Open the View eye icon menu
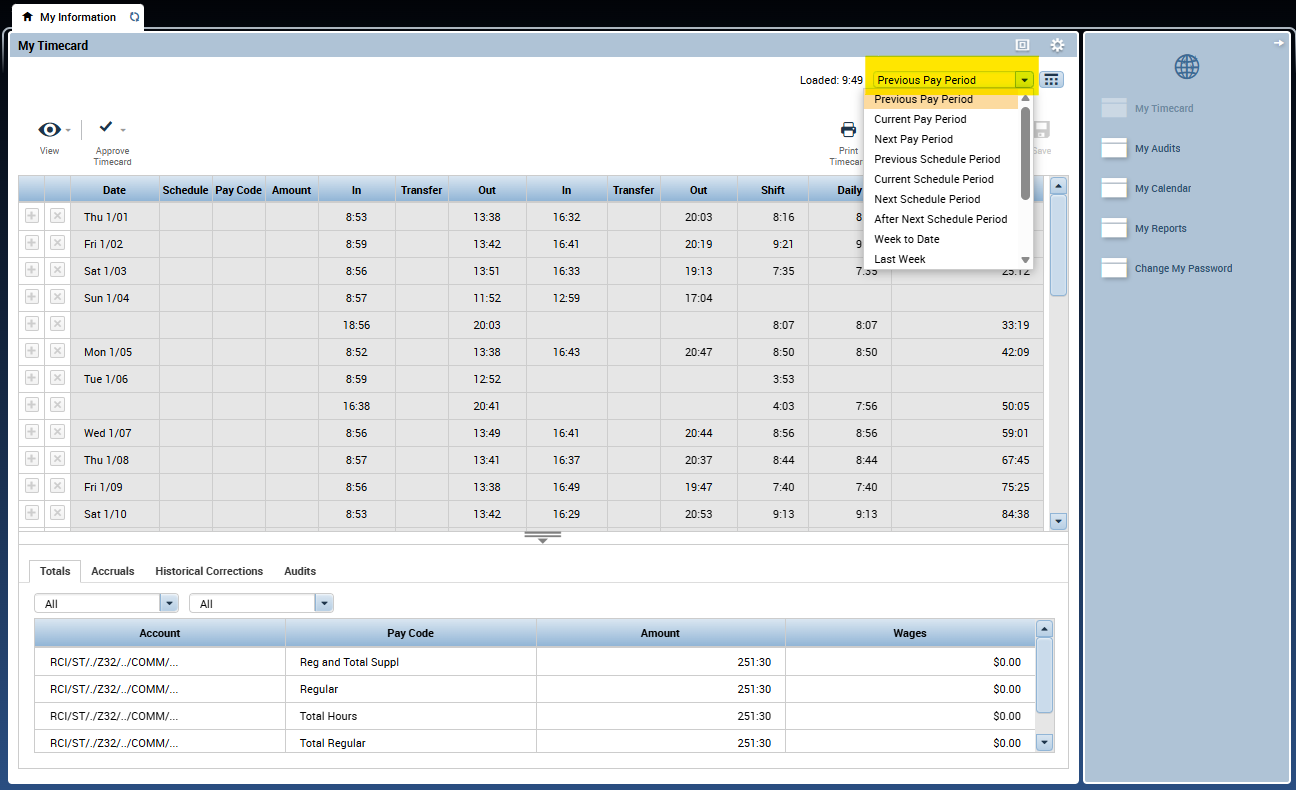The image size is (1296, 790). (49, 130)
